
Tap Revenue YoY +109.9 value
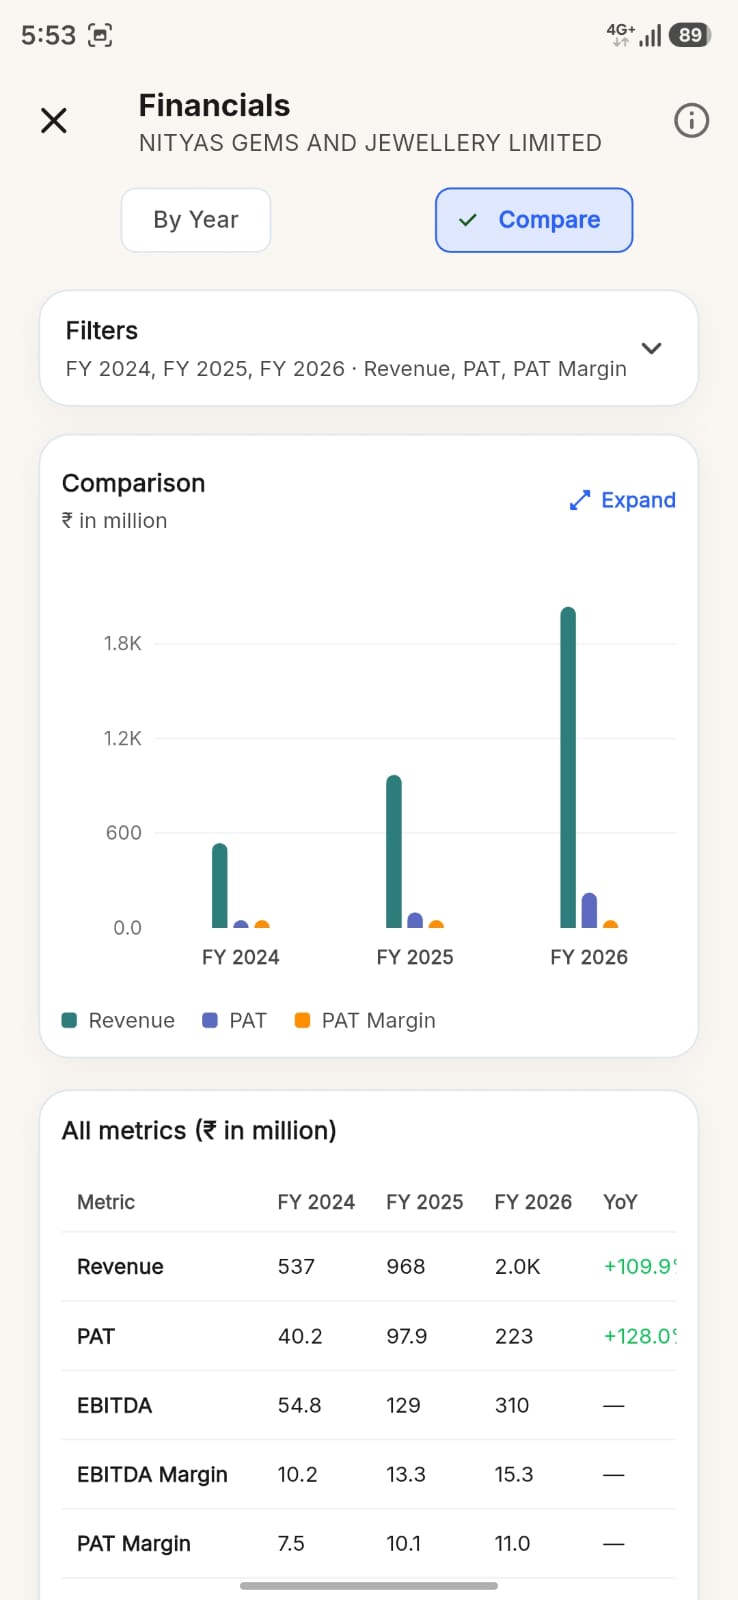pos(640,1266)
